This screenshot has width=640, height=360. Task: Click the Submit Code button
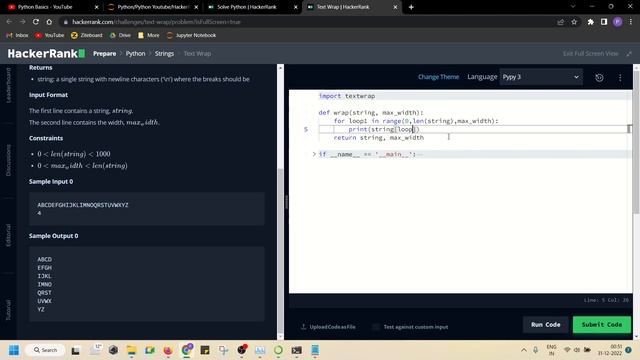click(602, 324)
